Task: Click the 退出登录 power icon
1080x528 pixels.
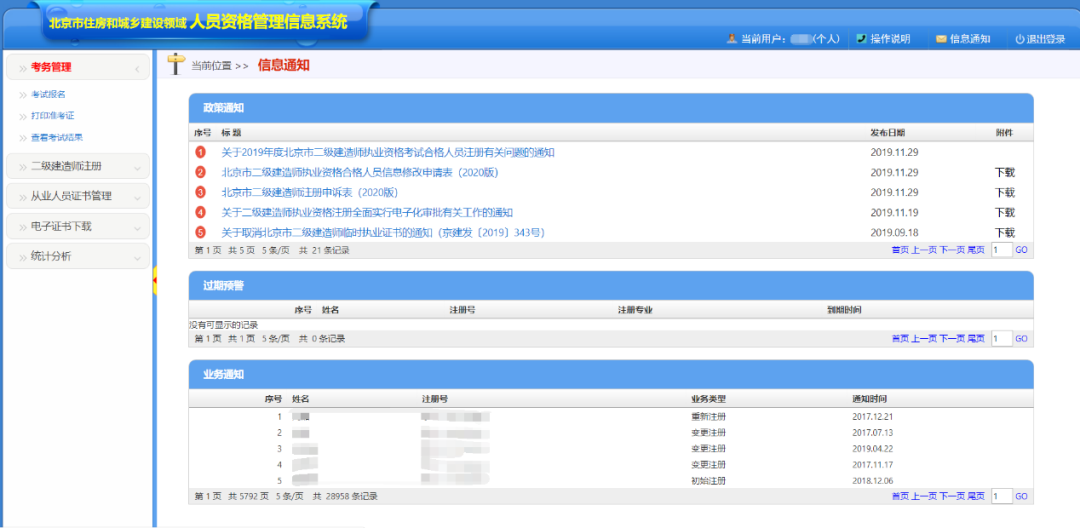Action: point(1020,39)
